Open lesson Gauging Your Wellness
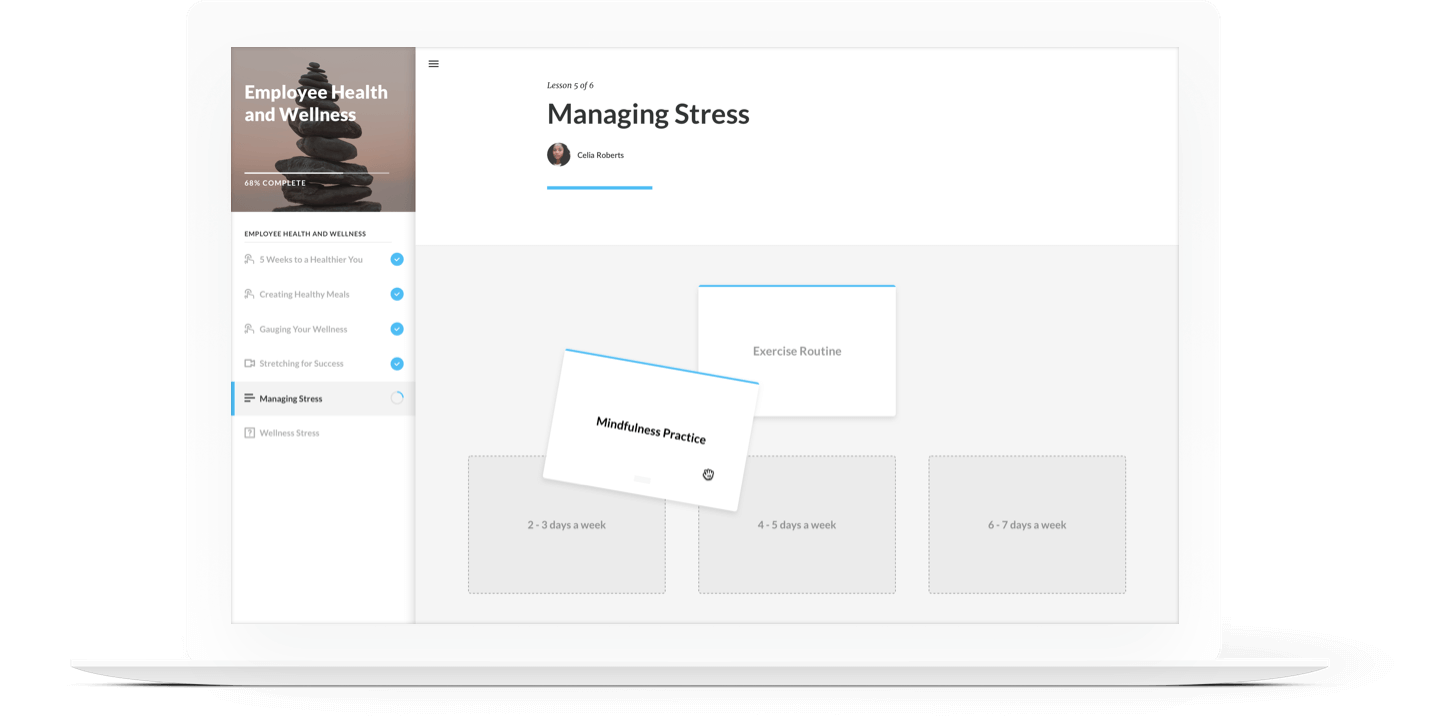The height and width of the screenshot is (716, 1434). [x=323, y=329]
